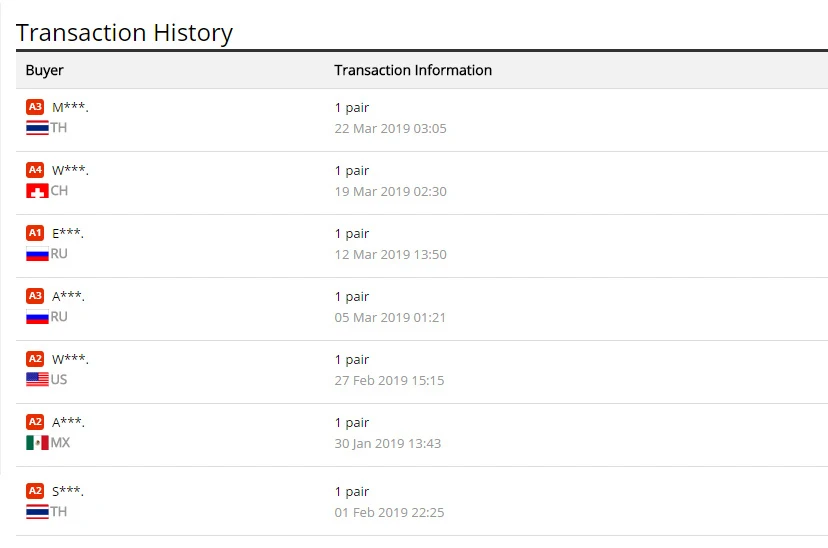The width and height of the screenshot is (828, 548).
Task: Click the A1 badge next to E***
Action: point(35,233)
